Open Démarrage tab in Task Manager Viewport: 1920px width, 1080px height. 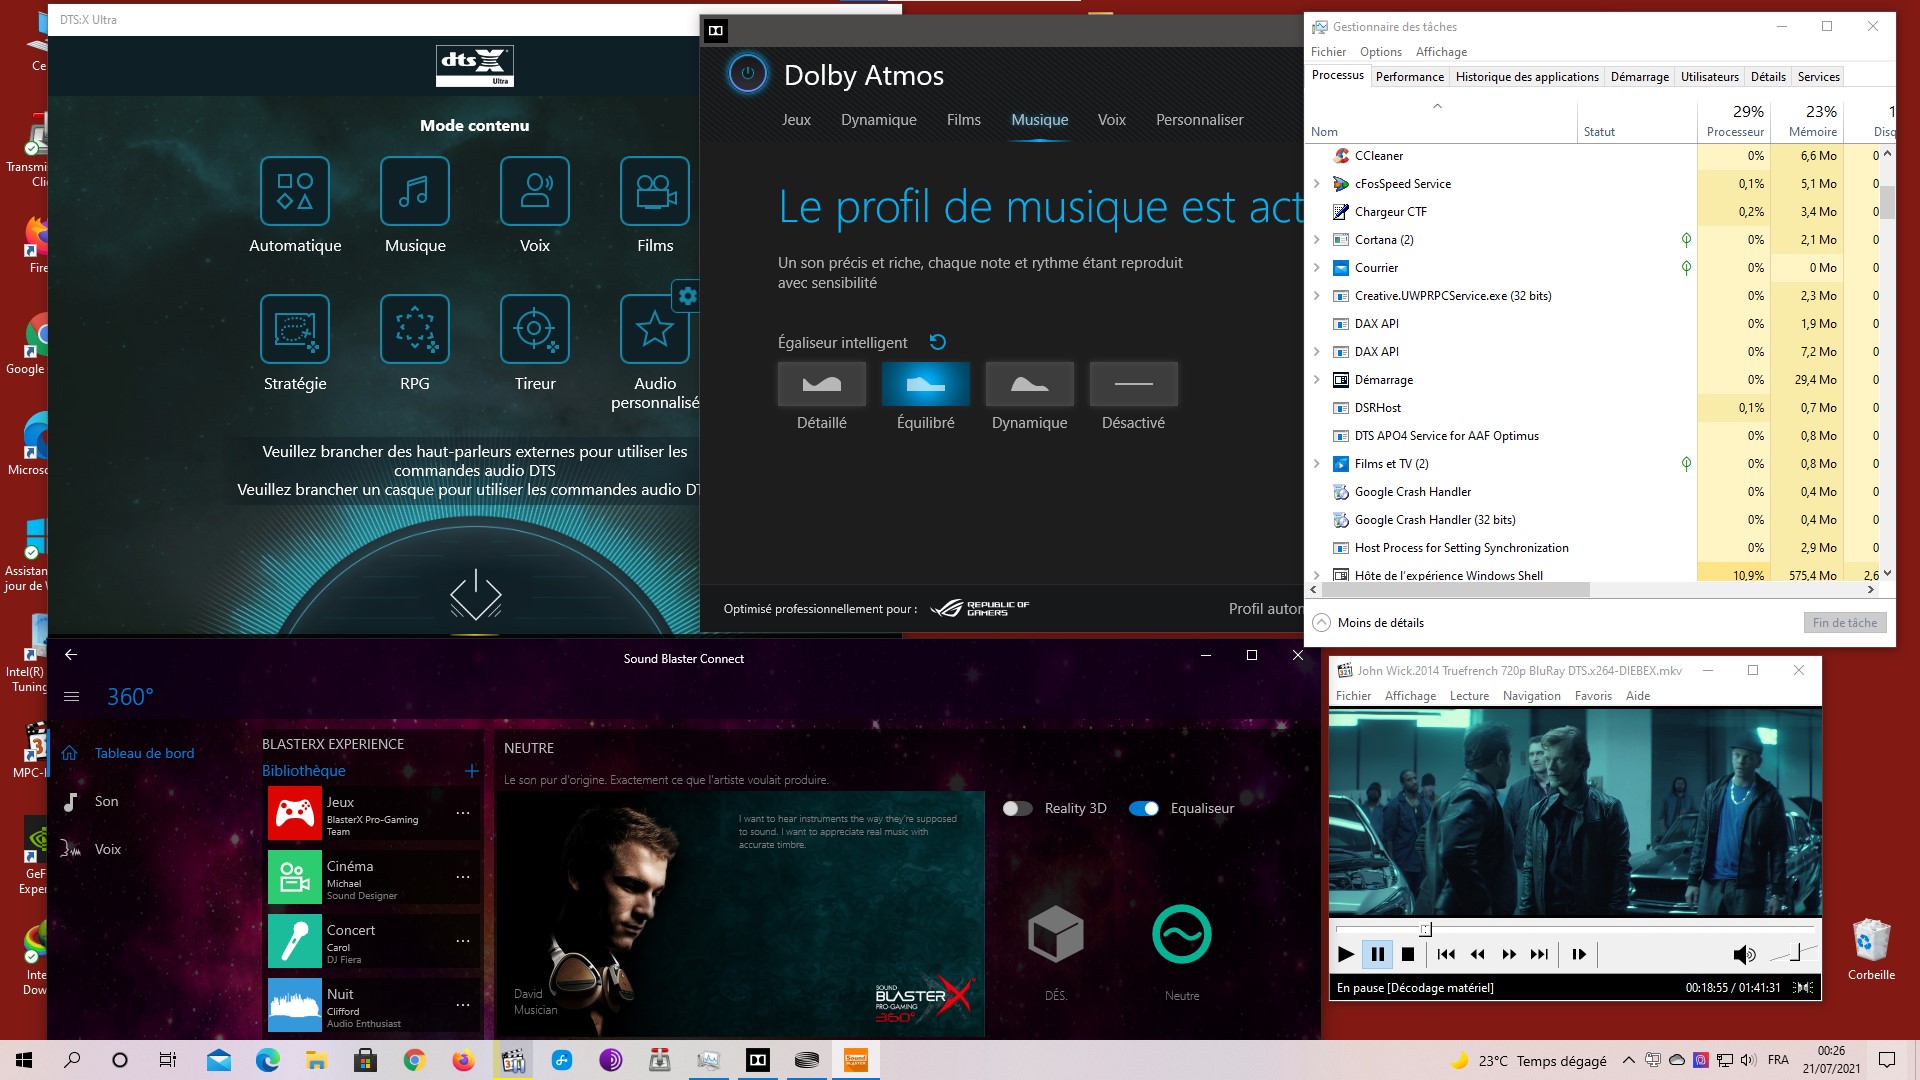(x=1640, y=77)
